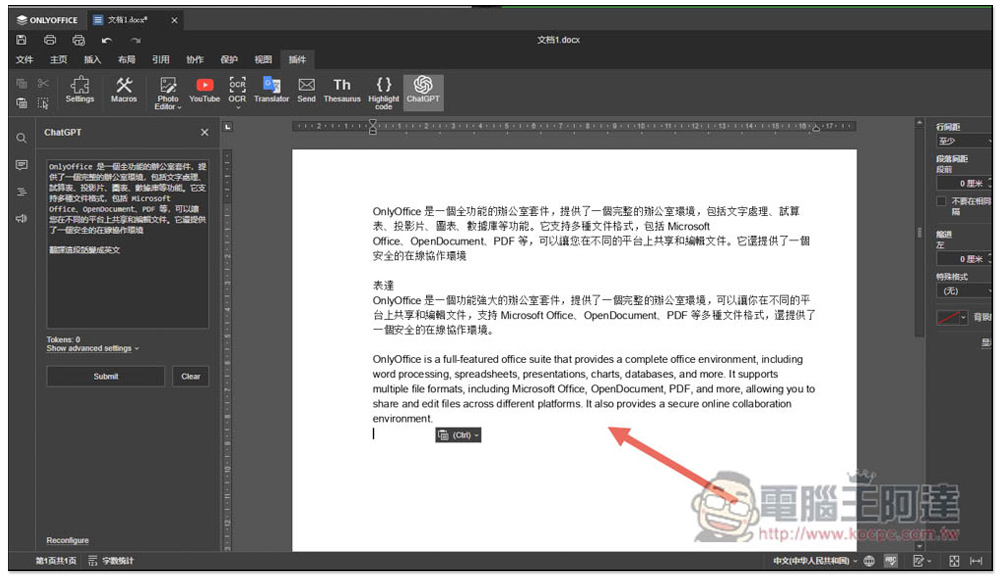Open the Thesaurus plugin

[342, 90]
